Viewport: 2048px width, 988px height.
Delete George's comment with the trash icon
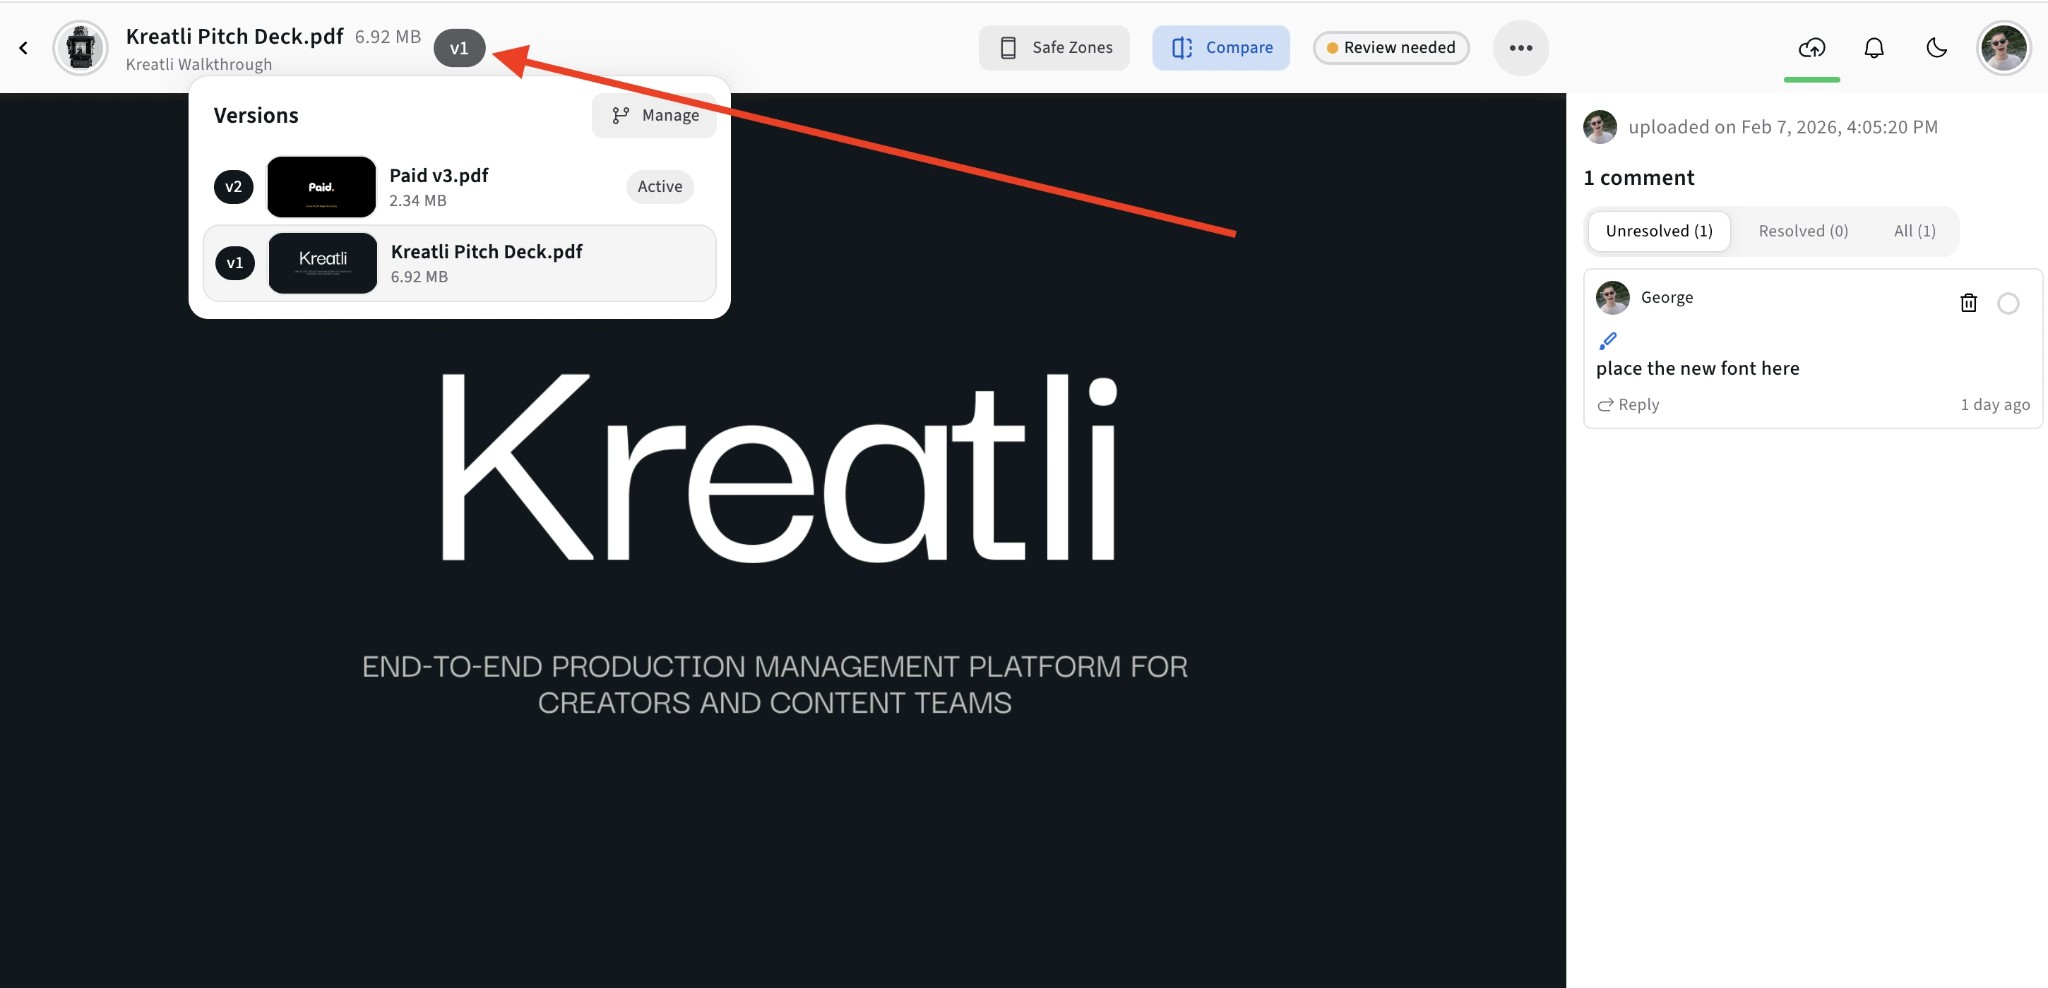point(1969,303)
